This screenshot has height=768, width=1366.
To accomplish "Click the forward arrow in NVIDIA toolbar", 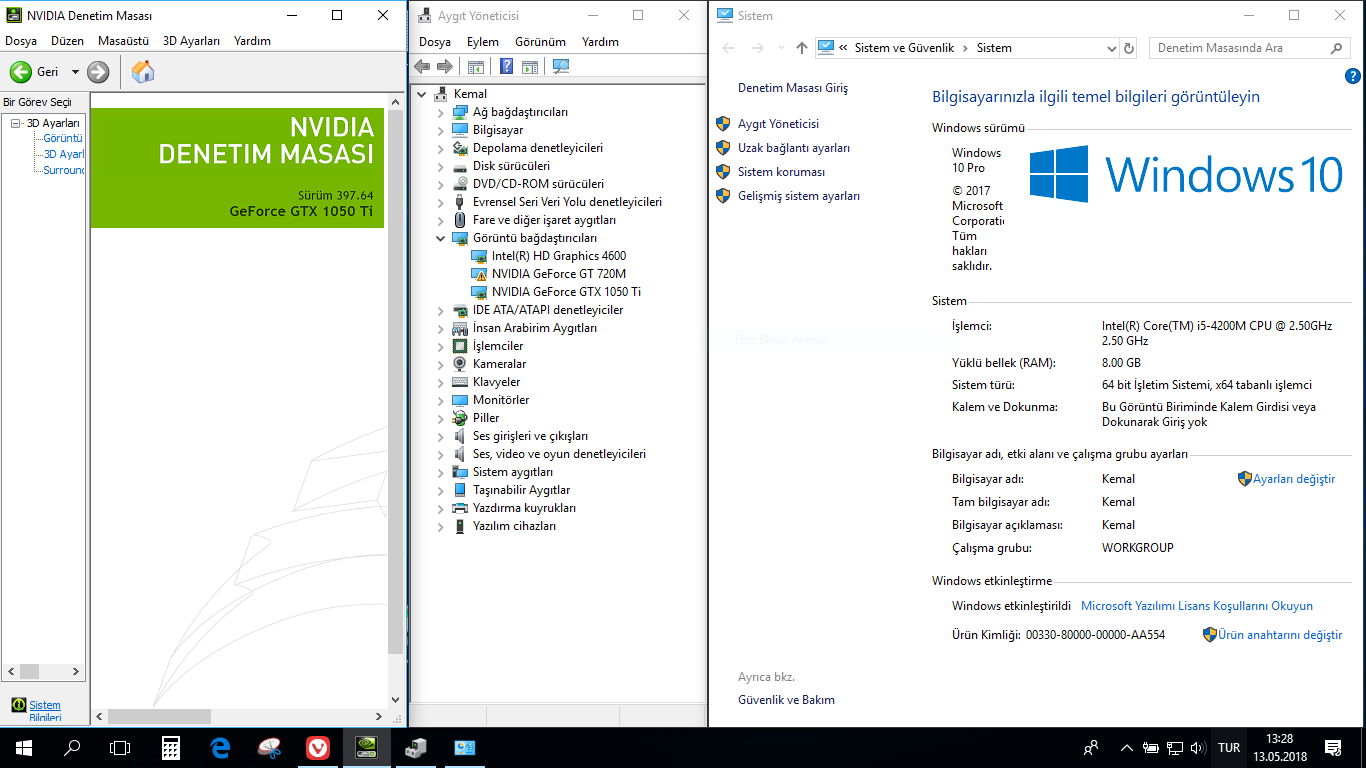I will [98, 72].
